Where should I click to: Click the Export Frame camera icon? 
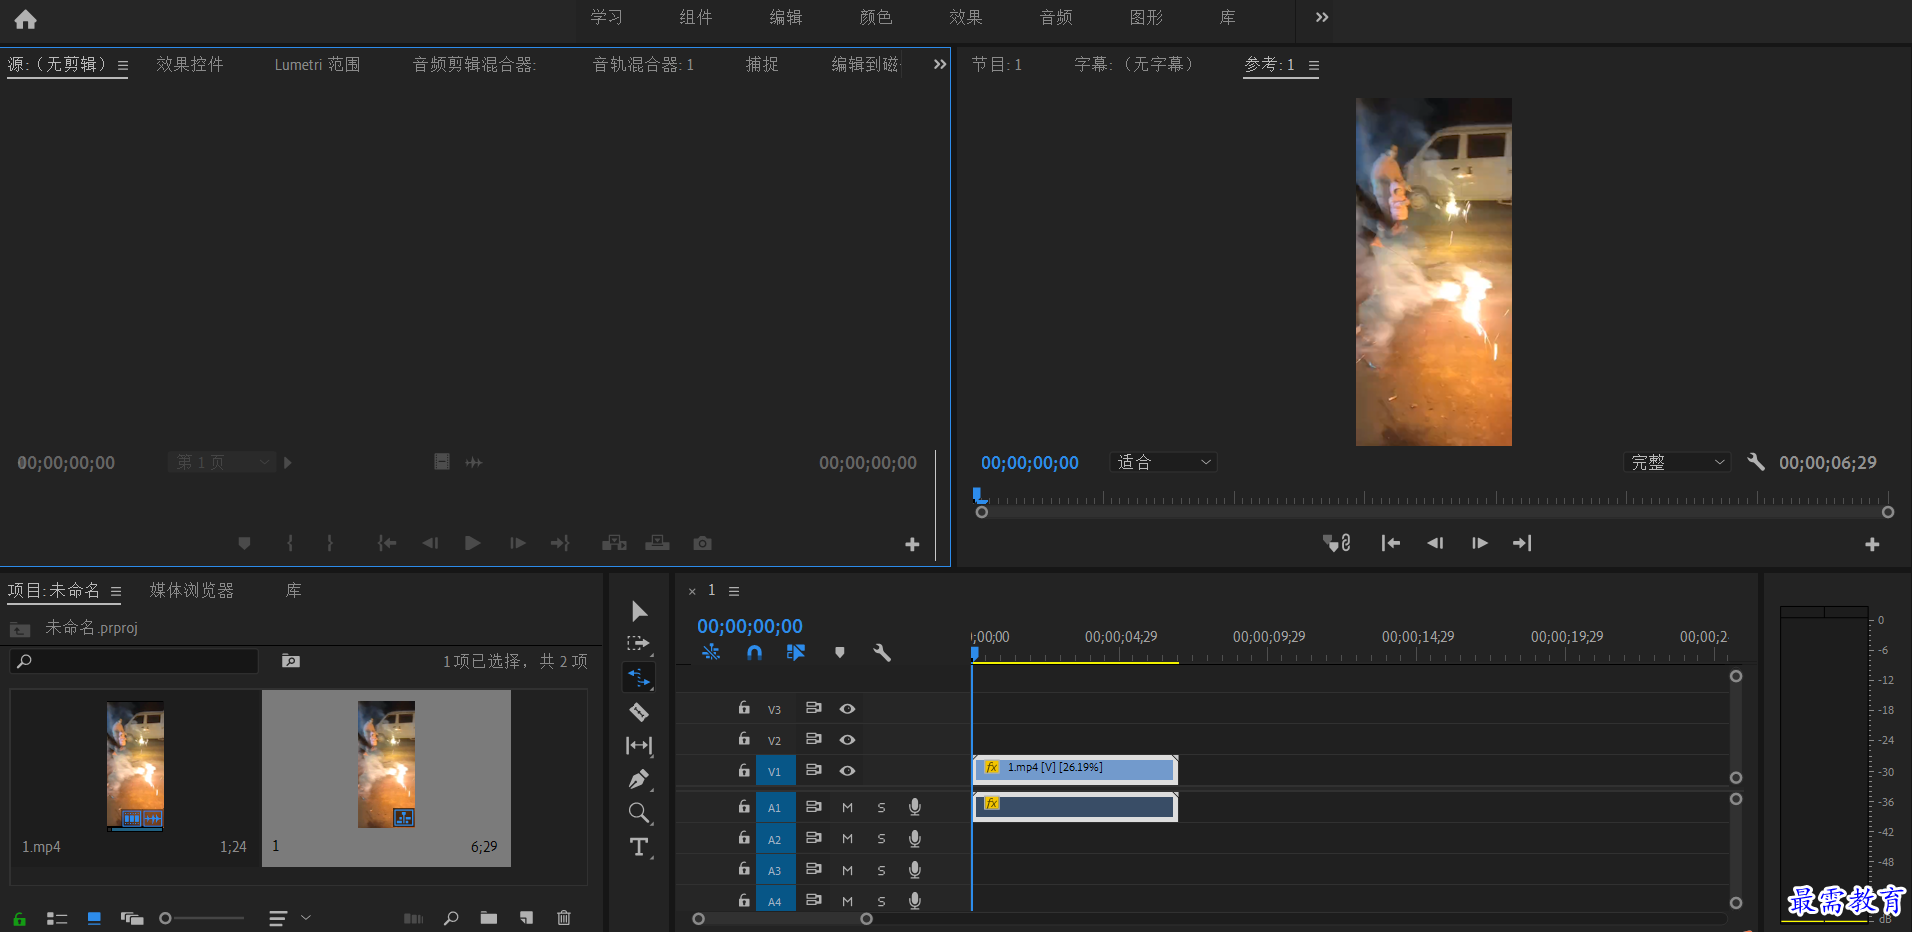(703, 543)
